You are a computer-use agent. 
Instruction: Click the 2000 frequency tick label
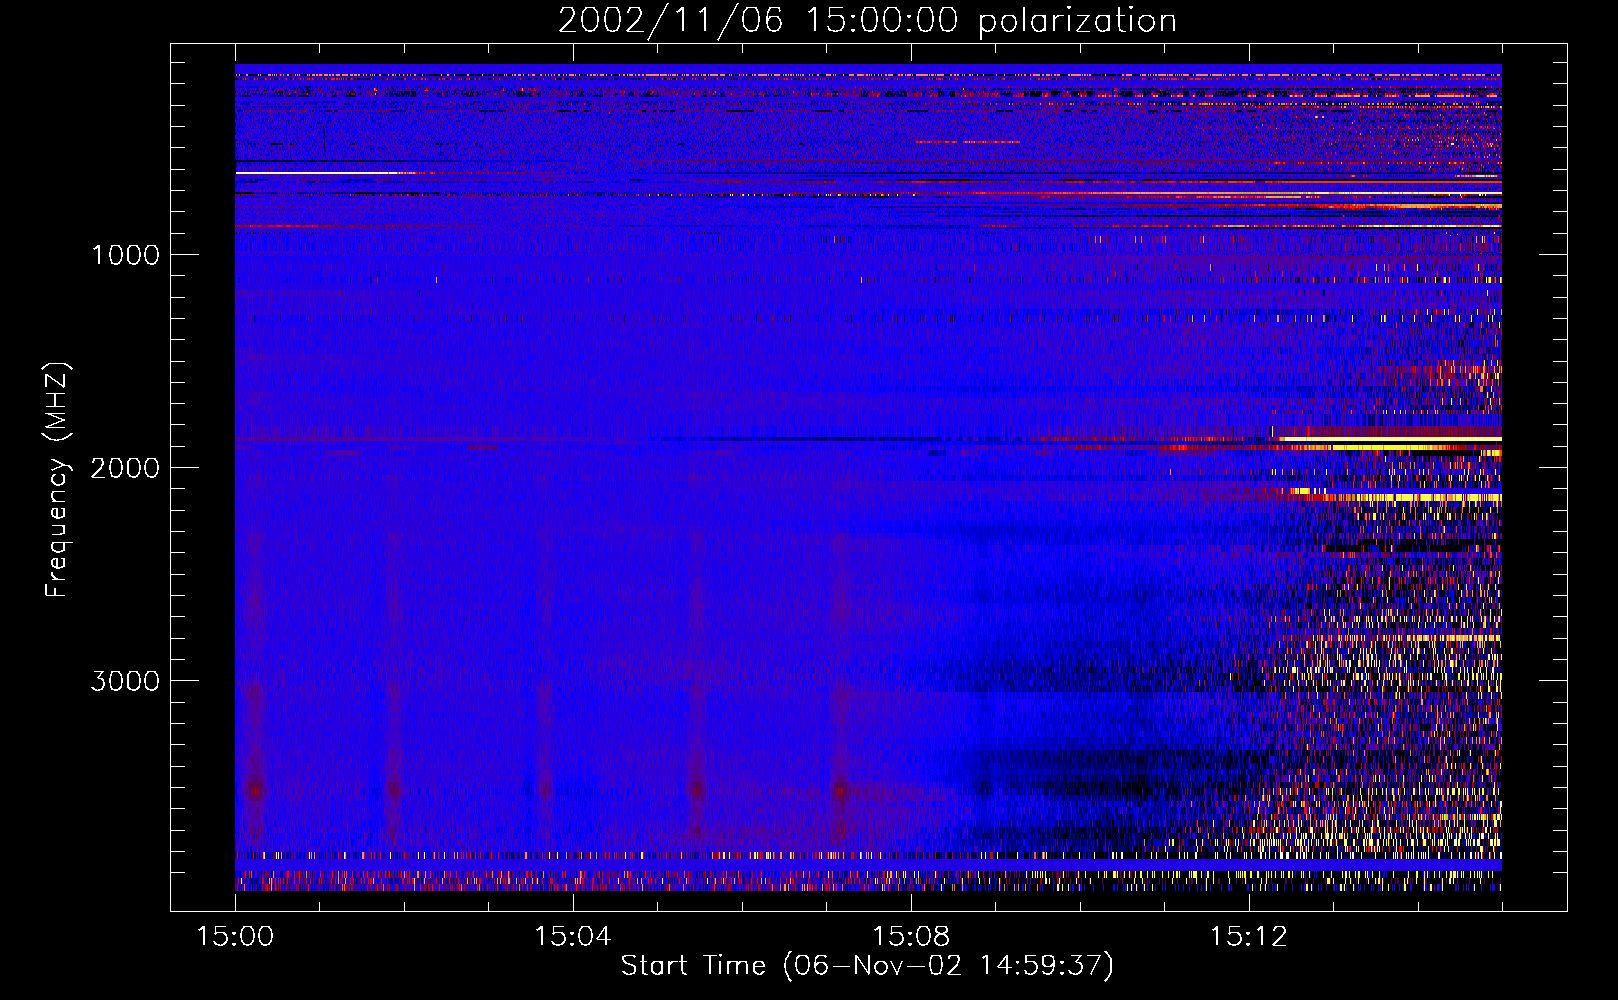[x=125, y=468]
